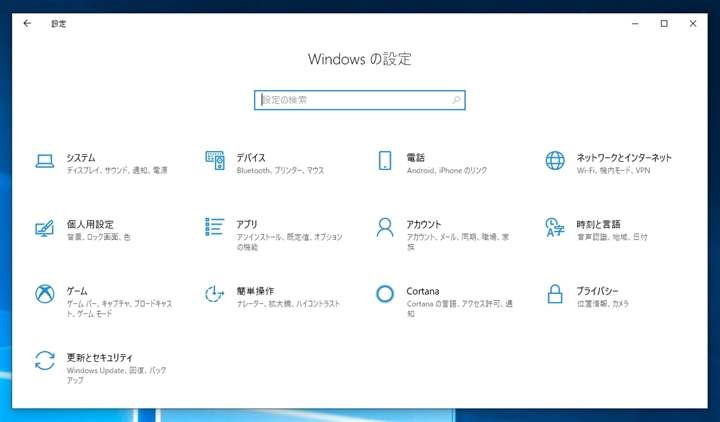Viewport: 720px width, 422px height.
Task: Open the 更新とセキュリティ refresh arrows icon
Action: [45, 360]
